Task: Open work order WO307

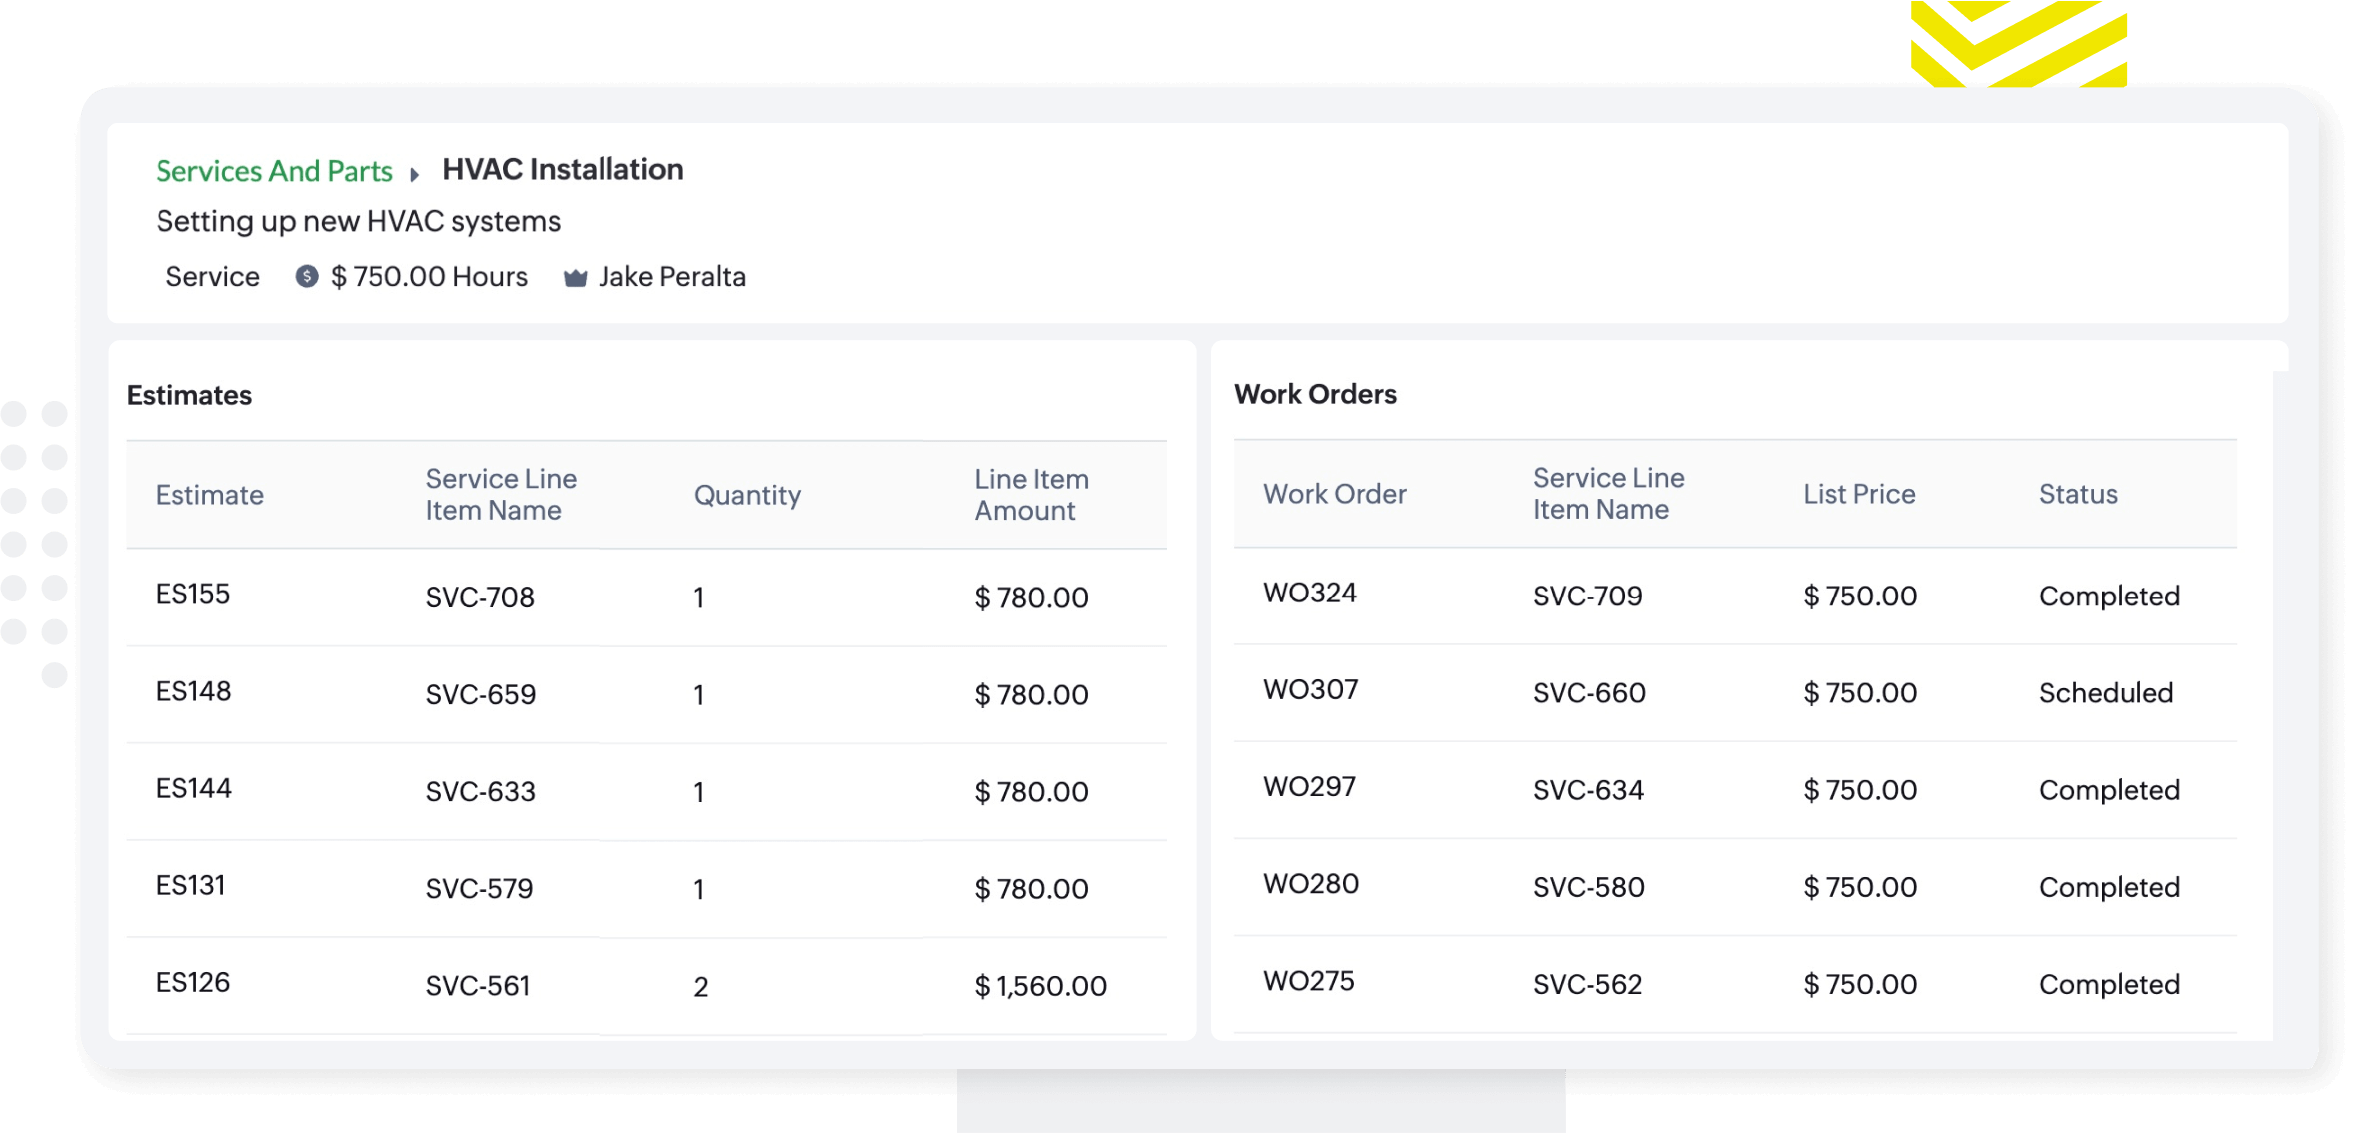Action: coord(1310,690)
